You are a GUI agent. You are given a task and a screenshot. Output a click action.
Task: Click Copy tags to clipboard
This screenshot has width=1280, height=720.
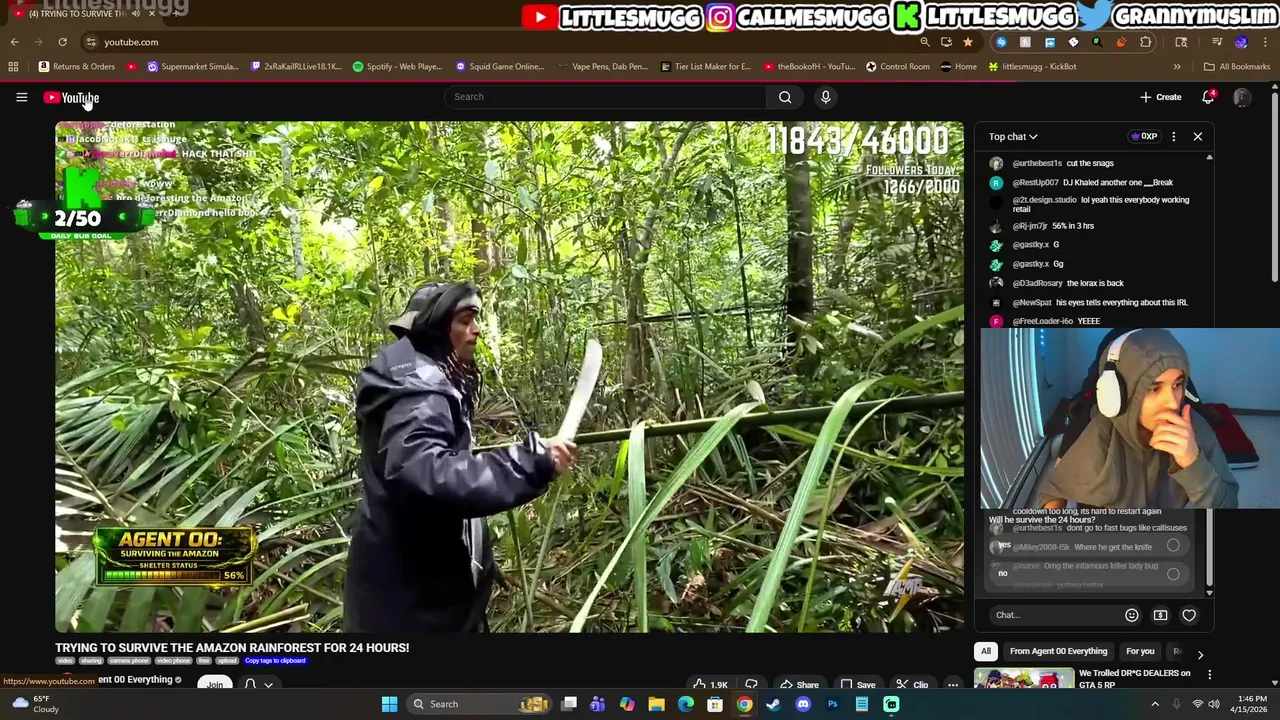click(x=275, y=661)
